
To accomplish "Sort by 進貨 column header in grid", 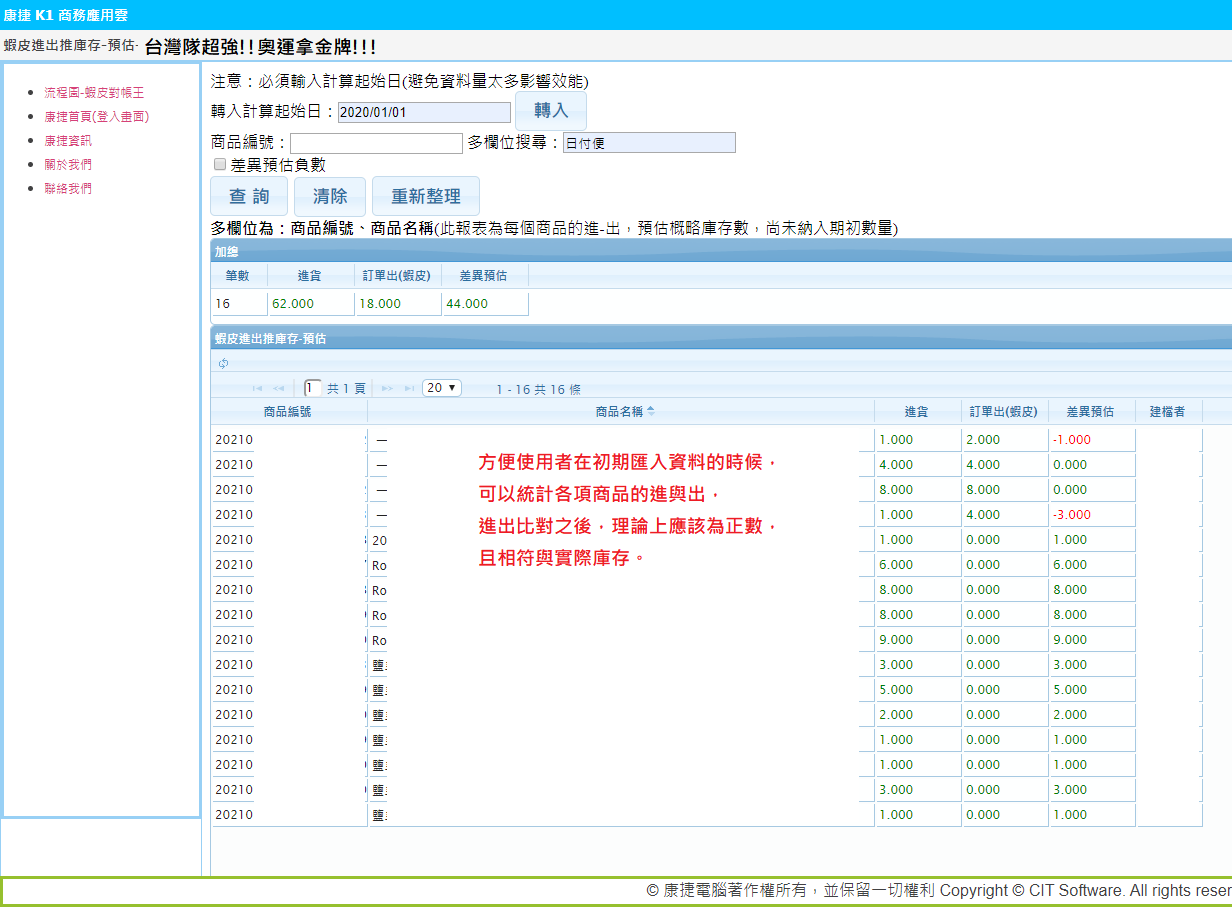I will [x=916, y=411].
